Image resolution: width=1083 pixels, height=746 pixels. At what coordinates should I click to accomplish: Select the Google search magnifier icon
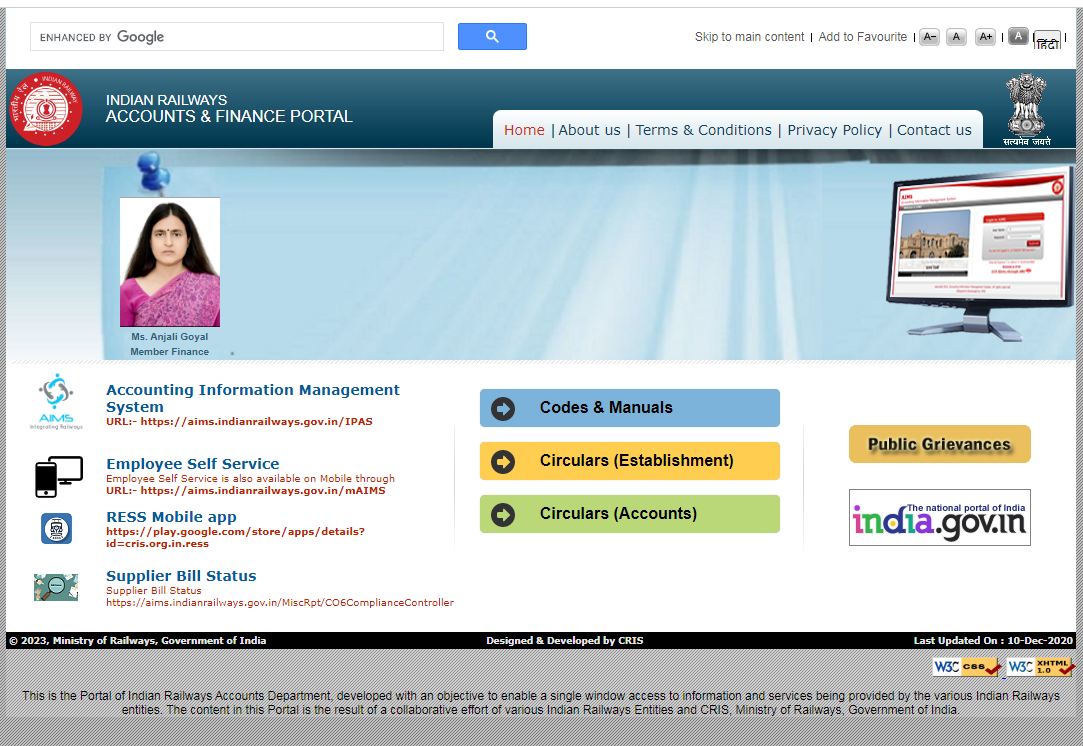[x=492, y=36]
